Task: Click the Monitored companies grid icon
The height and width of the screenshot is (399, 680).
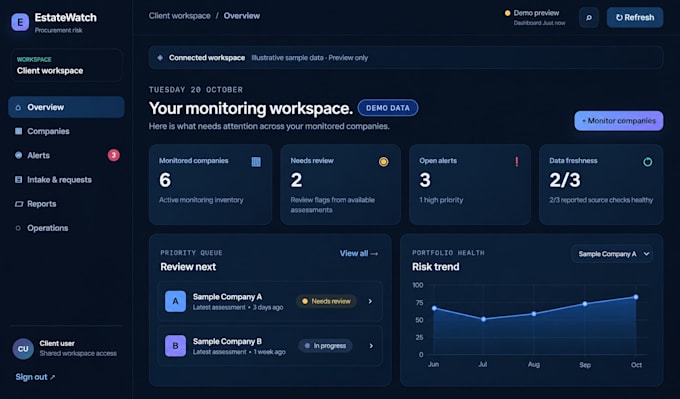Action: tap(256, 162)
